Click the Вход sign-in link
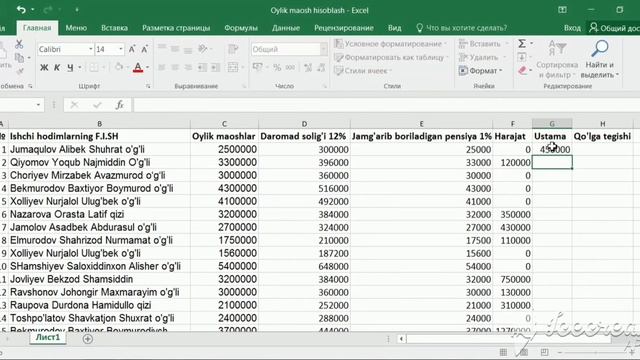The image size is (640, 360). [572, 28]
